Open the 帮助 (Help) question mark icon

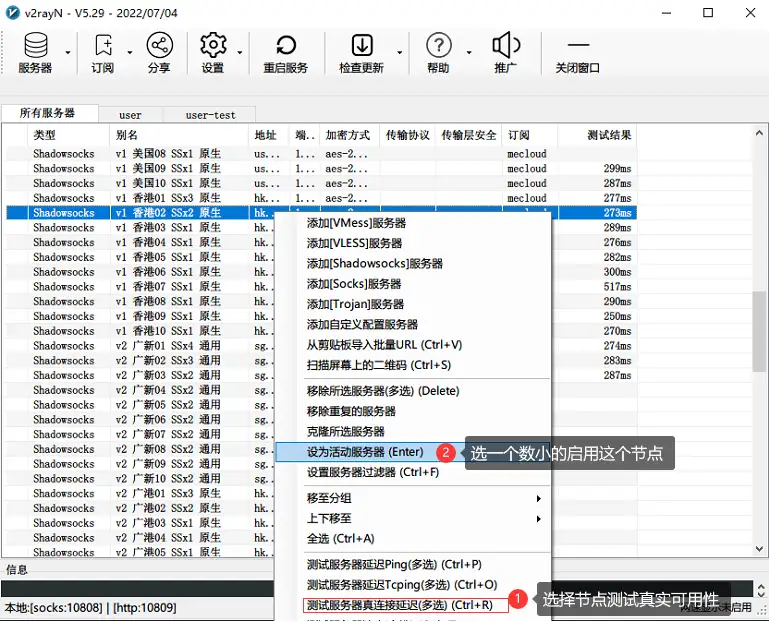pyautogui.click(x=438, y=52)
